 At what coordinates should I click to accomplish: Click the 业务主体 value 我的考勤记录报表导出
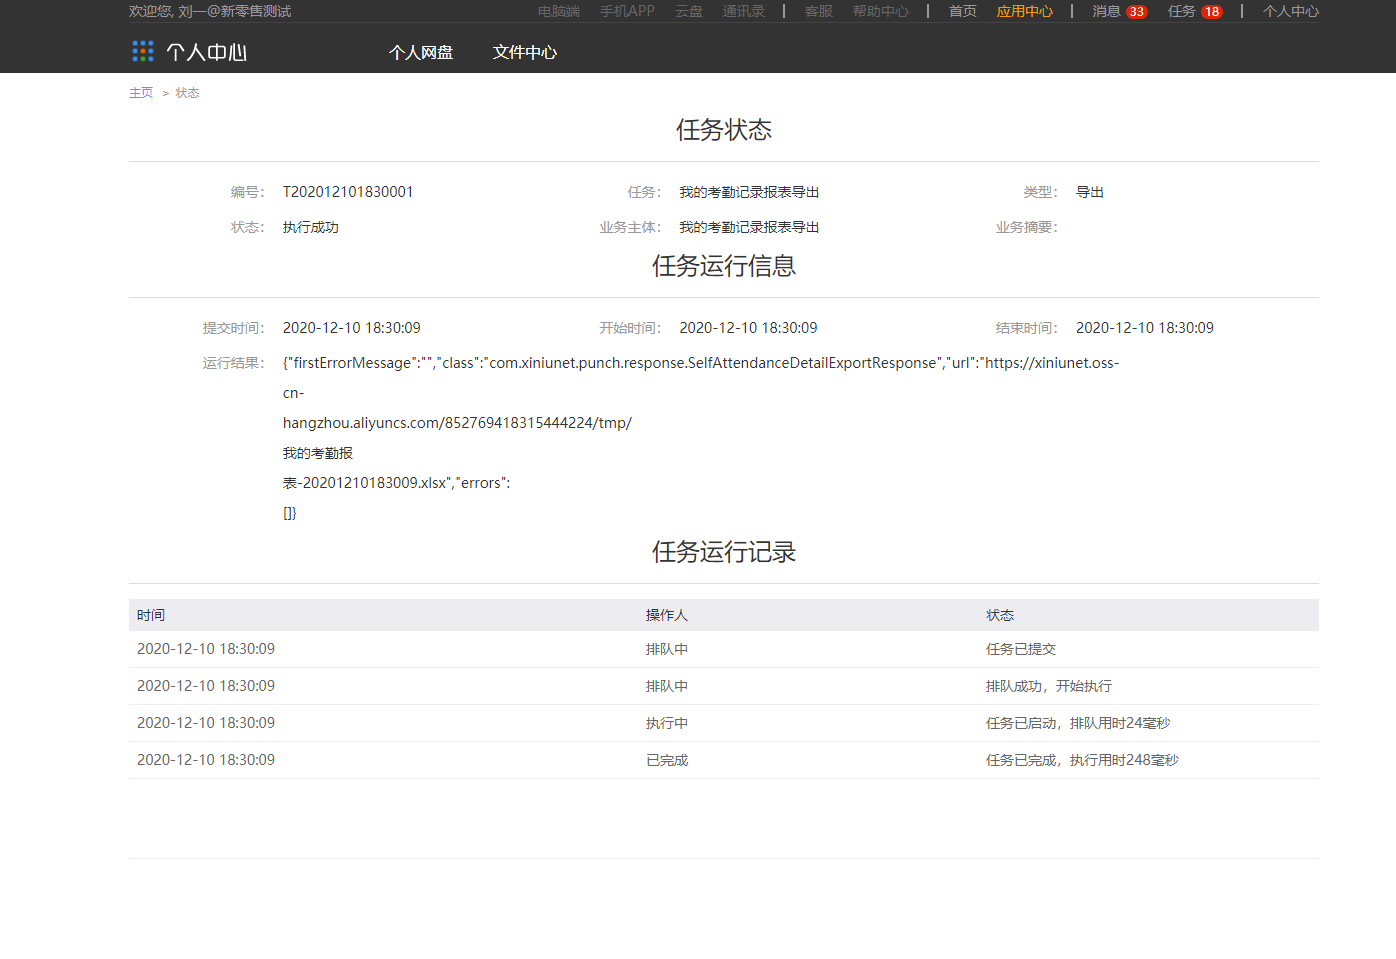[749, 227]
